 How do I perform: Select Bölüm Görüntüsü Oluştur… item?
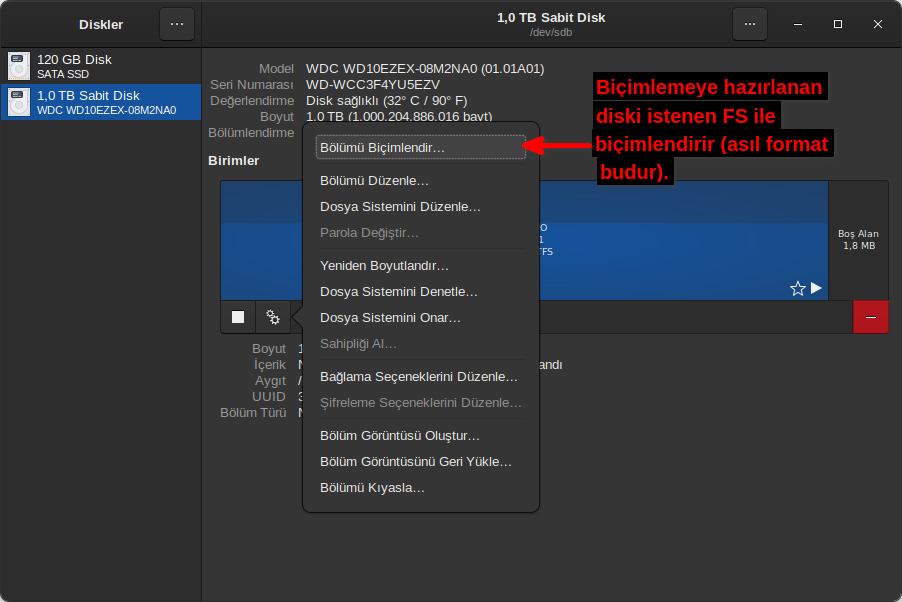[x=400, y=436]
